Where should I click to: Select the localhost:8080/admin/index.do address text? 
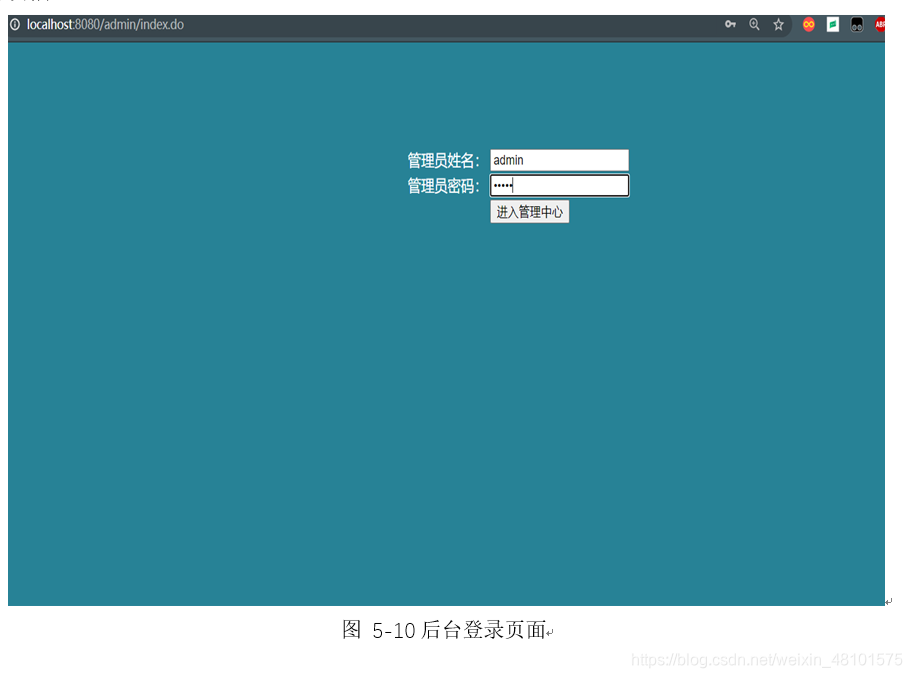pos(105,24)
